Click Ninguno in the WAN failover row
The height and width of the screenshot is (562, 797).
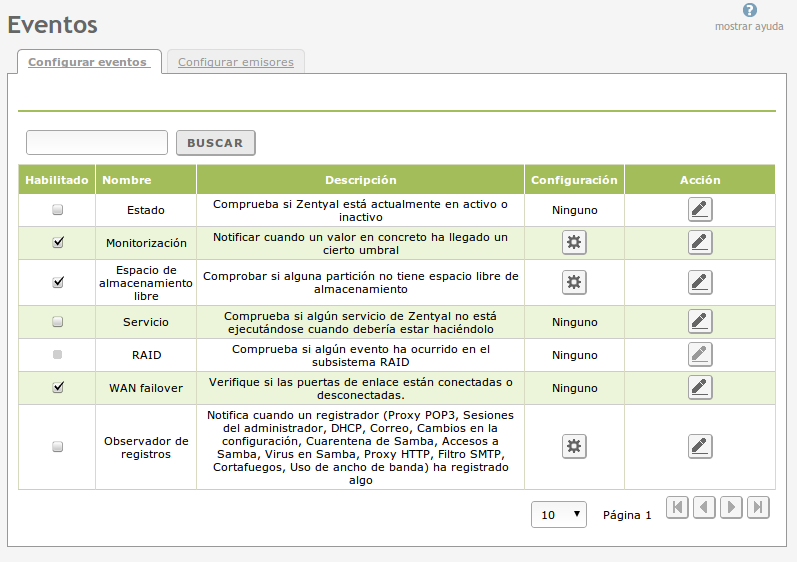(x=574, y=388)
